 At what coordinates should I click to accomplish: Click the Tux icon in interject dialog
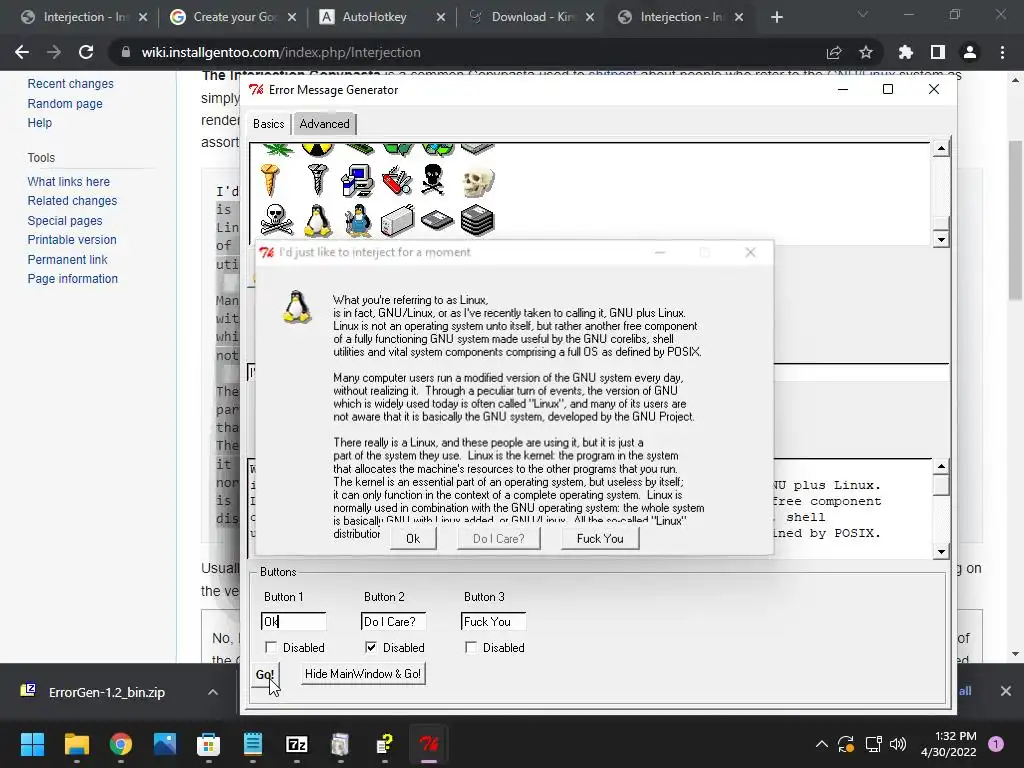pos(296,307)
